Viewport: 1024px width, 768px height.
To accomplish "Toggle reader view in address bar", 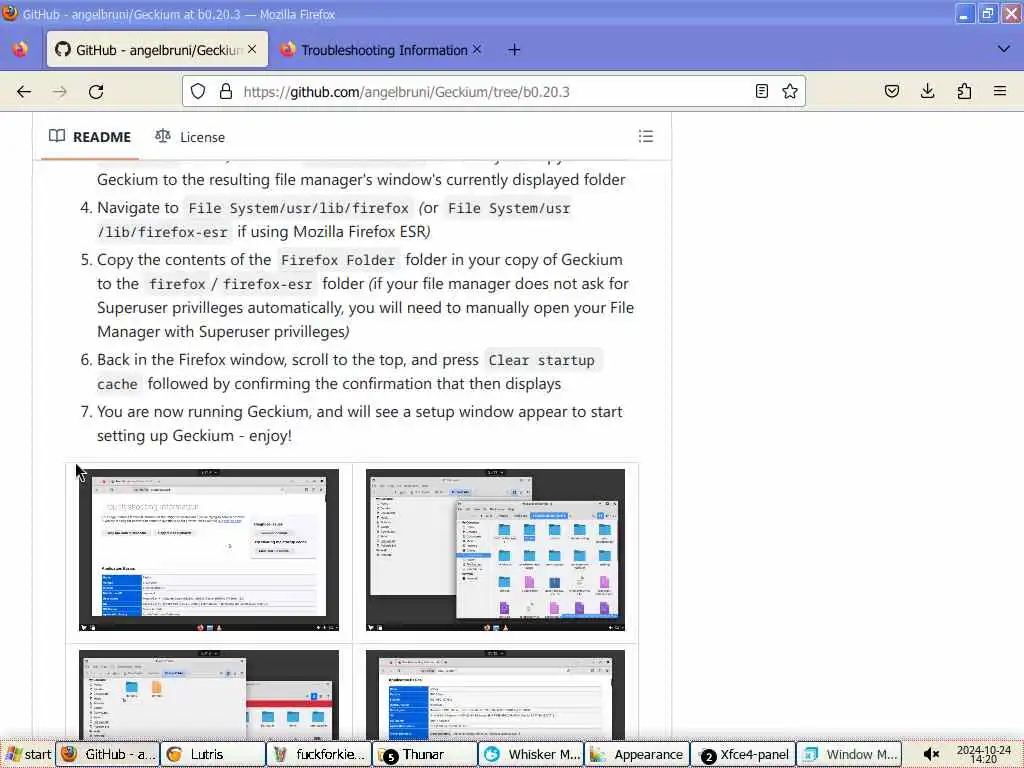I will [761, 91].
